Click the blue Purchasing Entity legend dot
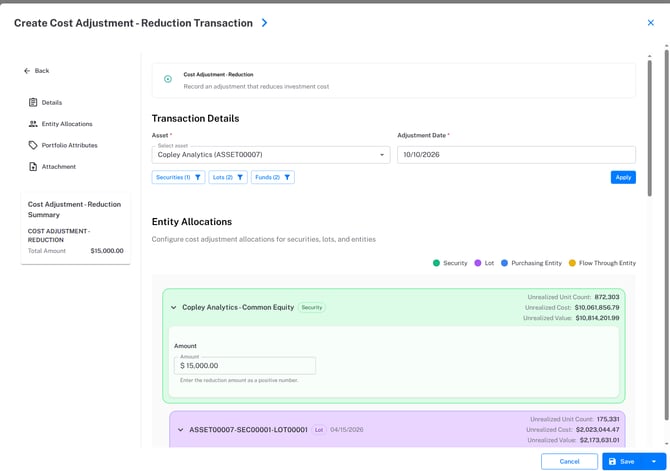Viewport: 670px width, 471px height. [504, 263]
